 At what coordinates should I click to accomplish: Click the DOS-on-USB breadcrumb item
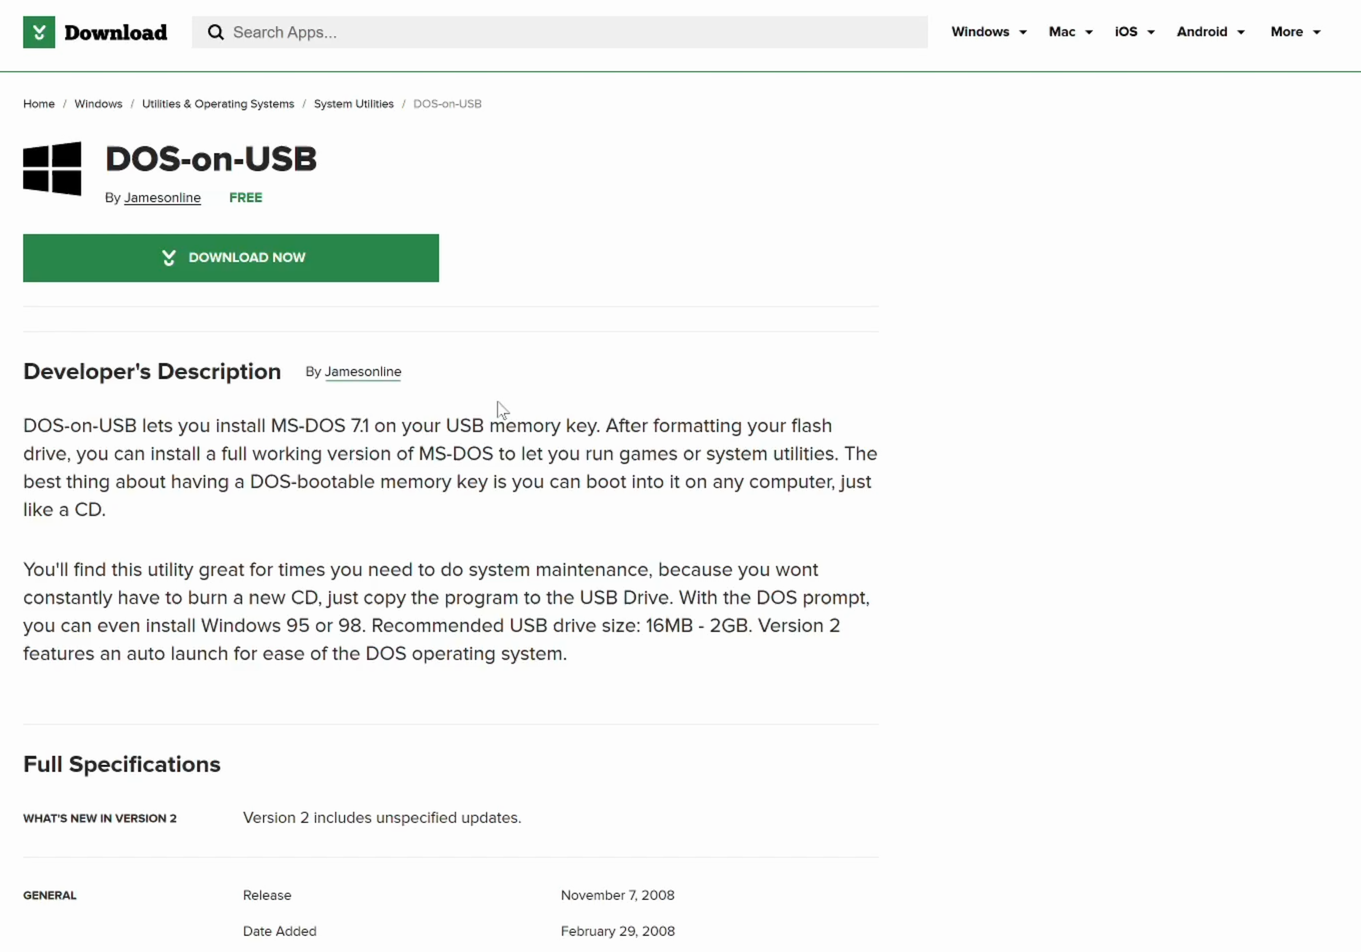pyautogui.click(x=447, y=104)
